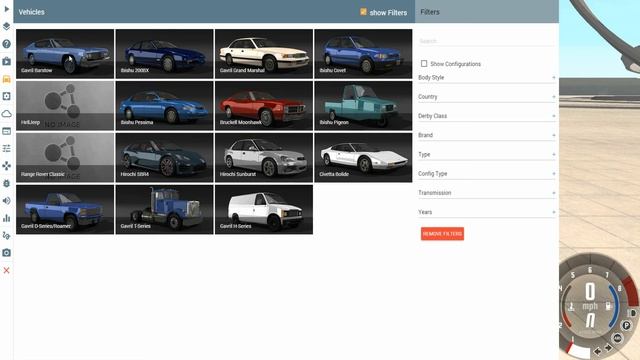Click the play arrow icon in the sidebar
This screenshot has width=640, height=360.
(7, 9)
